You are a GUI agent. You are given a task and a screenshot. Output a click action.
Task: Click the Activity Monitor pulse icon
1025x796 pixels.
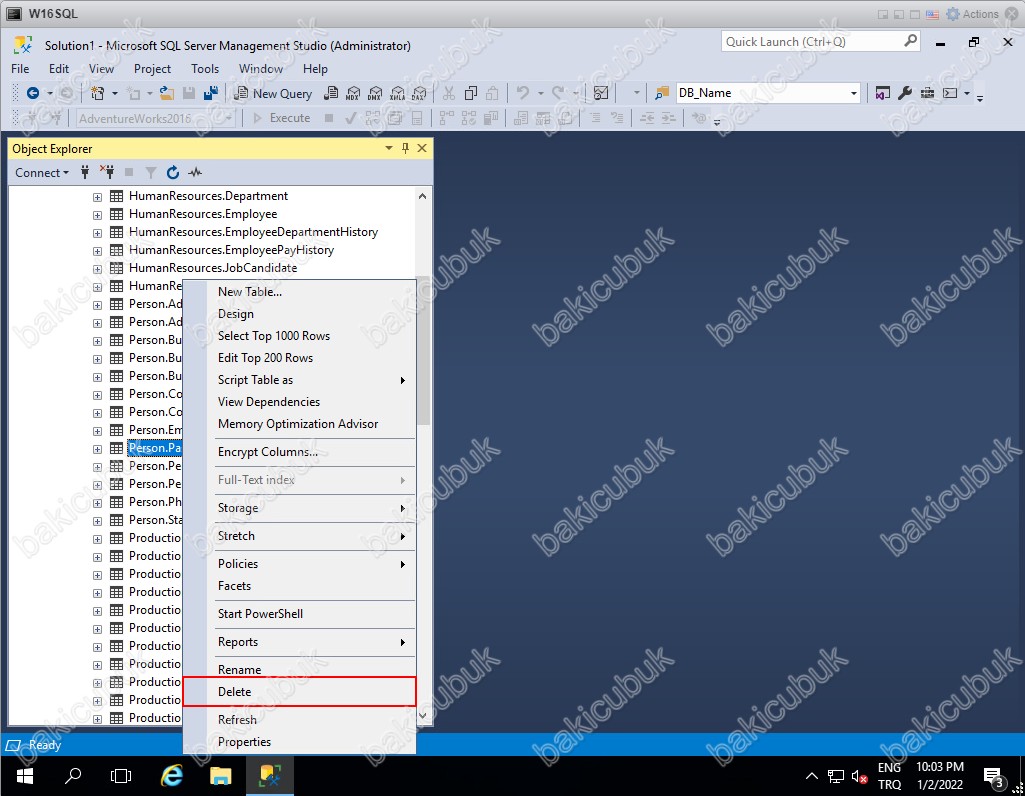coord(195,173)
